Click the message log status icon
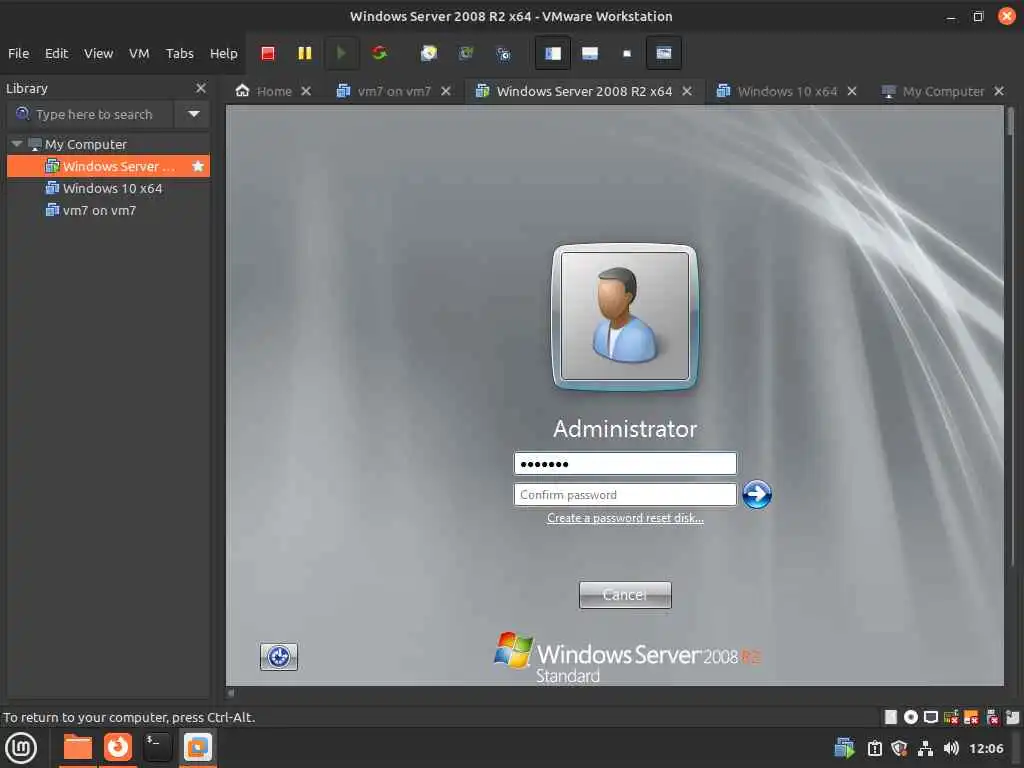The width and height of the screenshot is (1024, 768). pyautogui.click(x=1013, y=717)
